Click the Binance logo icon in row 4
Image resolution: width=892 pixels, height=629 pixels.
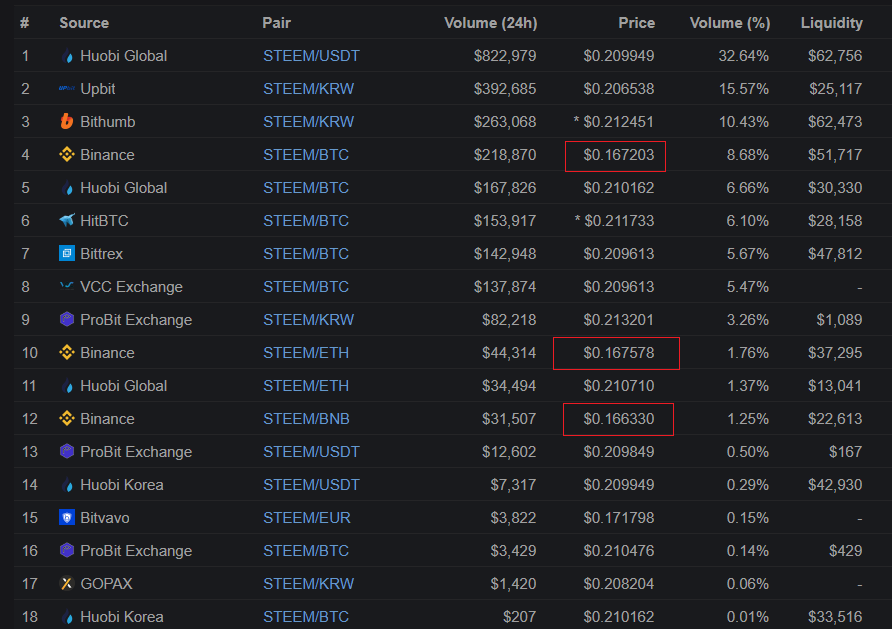67,155
